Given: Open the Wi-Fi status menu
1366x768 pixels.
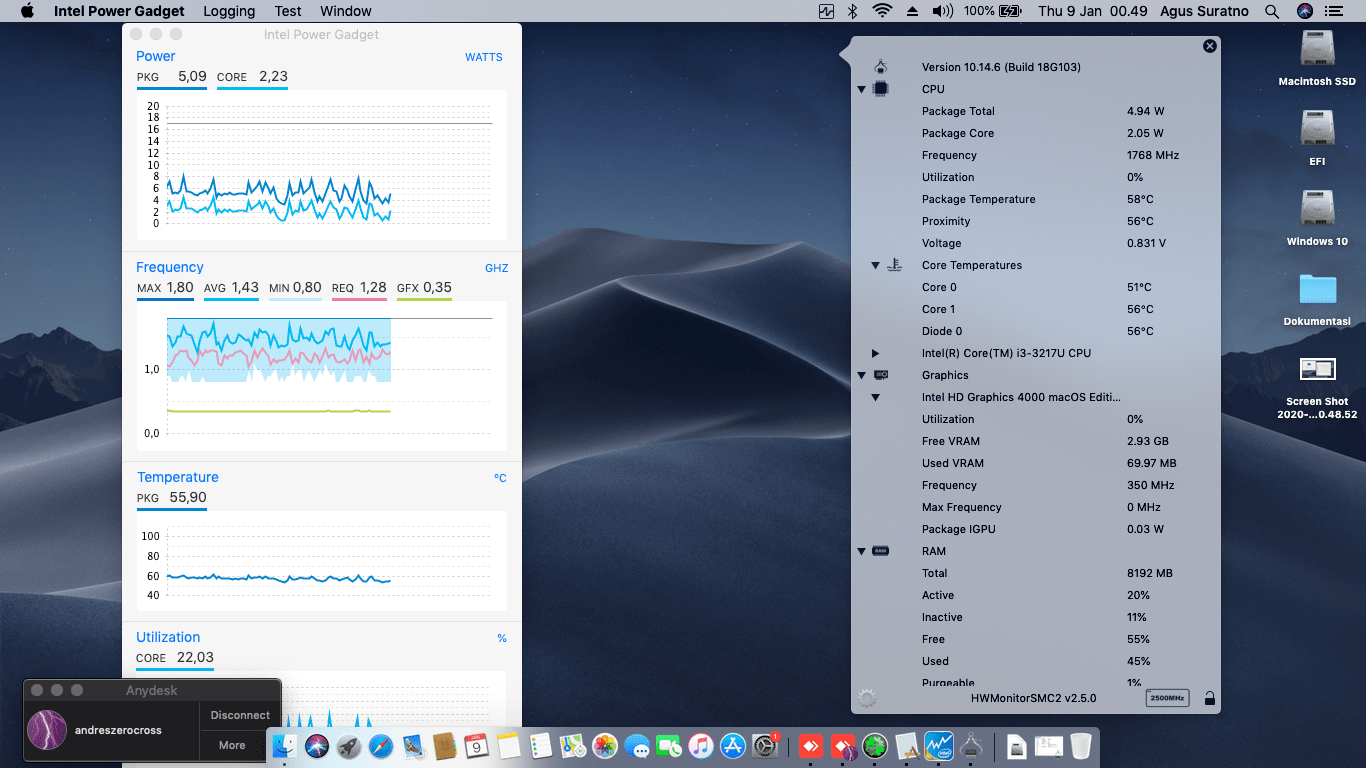Looking at the screenshot, I should click(x=882, y=11).
